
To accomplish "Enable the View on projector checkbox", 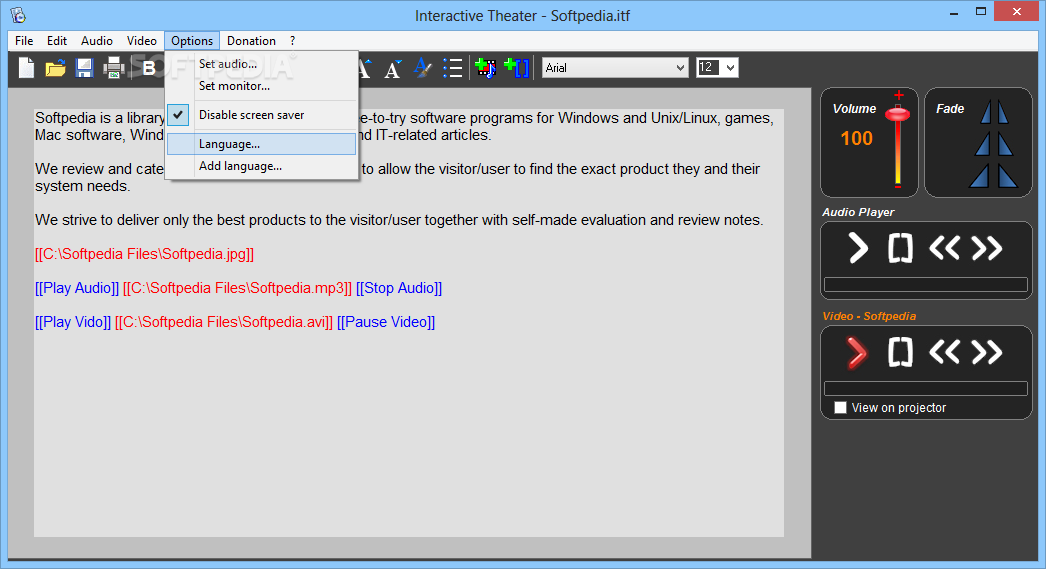I will coord(841,408).
